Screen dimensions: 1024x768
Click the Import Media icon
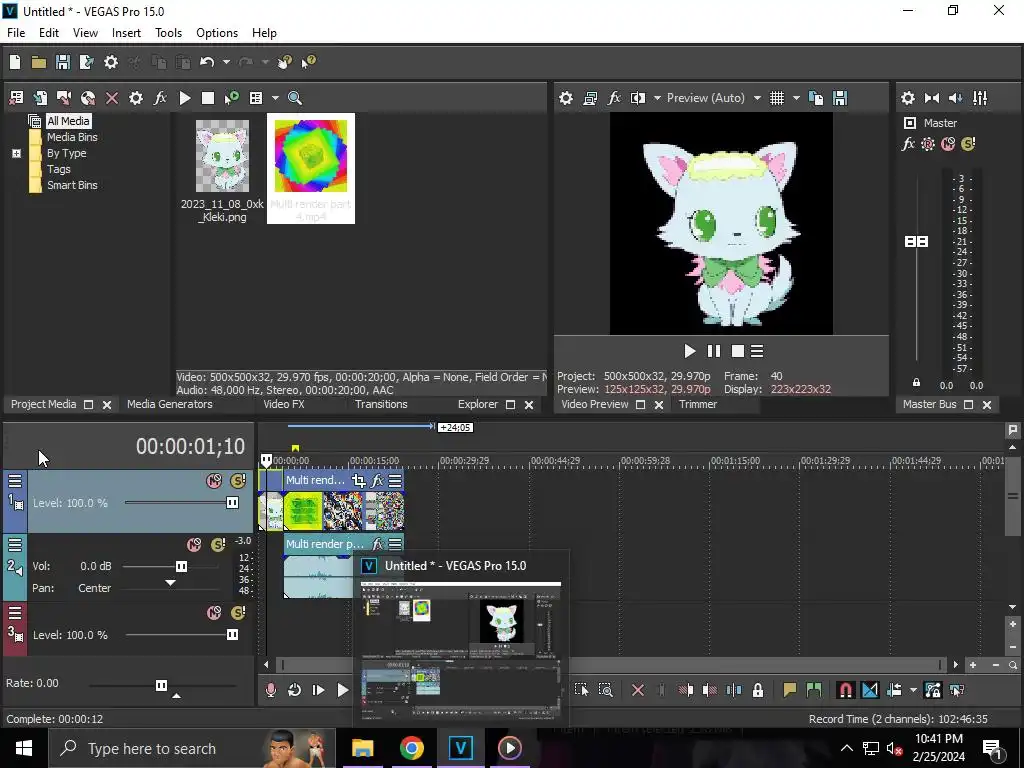coord(40,98)
